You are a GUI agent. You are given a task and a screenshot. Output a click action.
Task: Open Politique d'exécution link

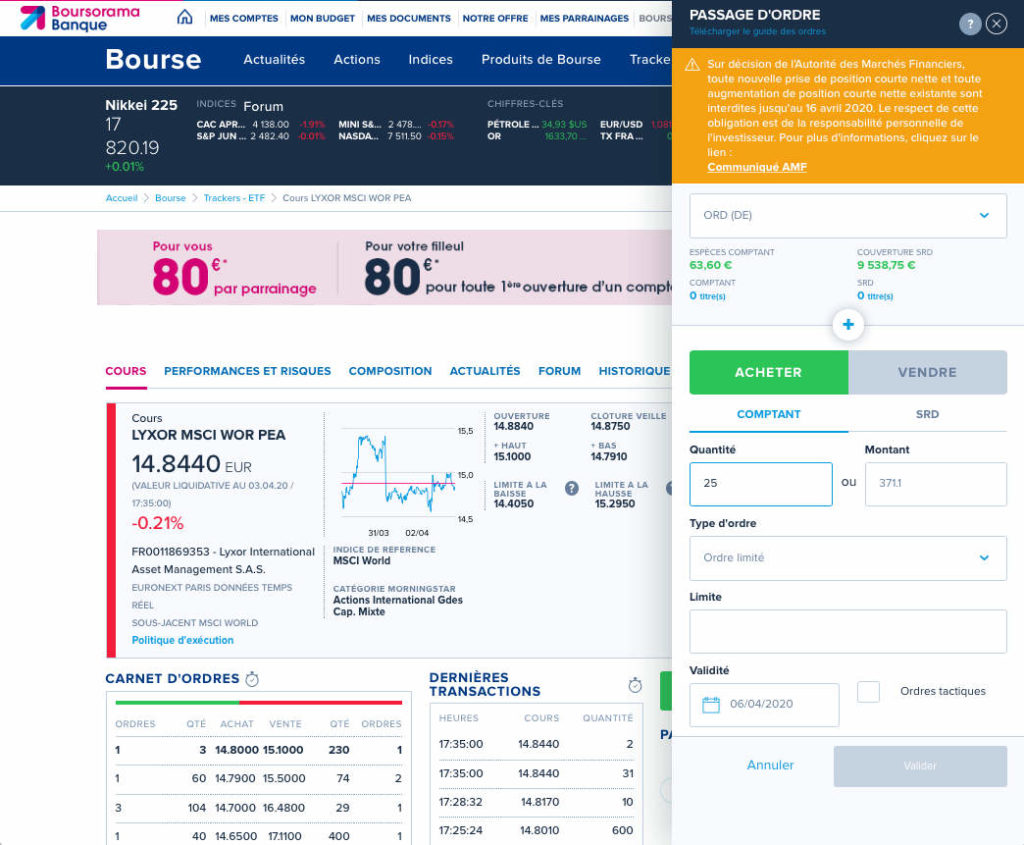coord(183,641)
